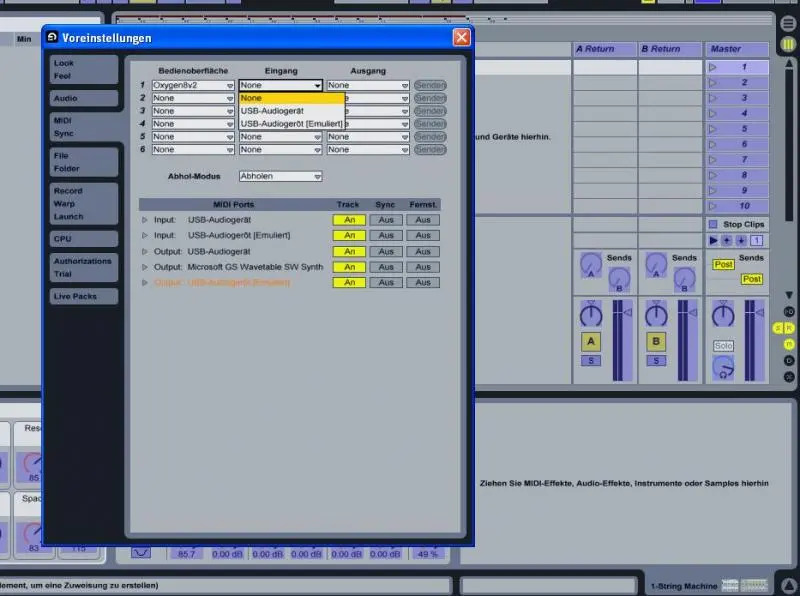Choose USB-Audiogerät [Emuliert] from Eingang list
This screenshot has width=800, height=596.
(x=279, y=123)
